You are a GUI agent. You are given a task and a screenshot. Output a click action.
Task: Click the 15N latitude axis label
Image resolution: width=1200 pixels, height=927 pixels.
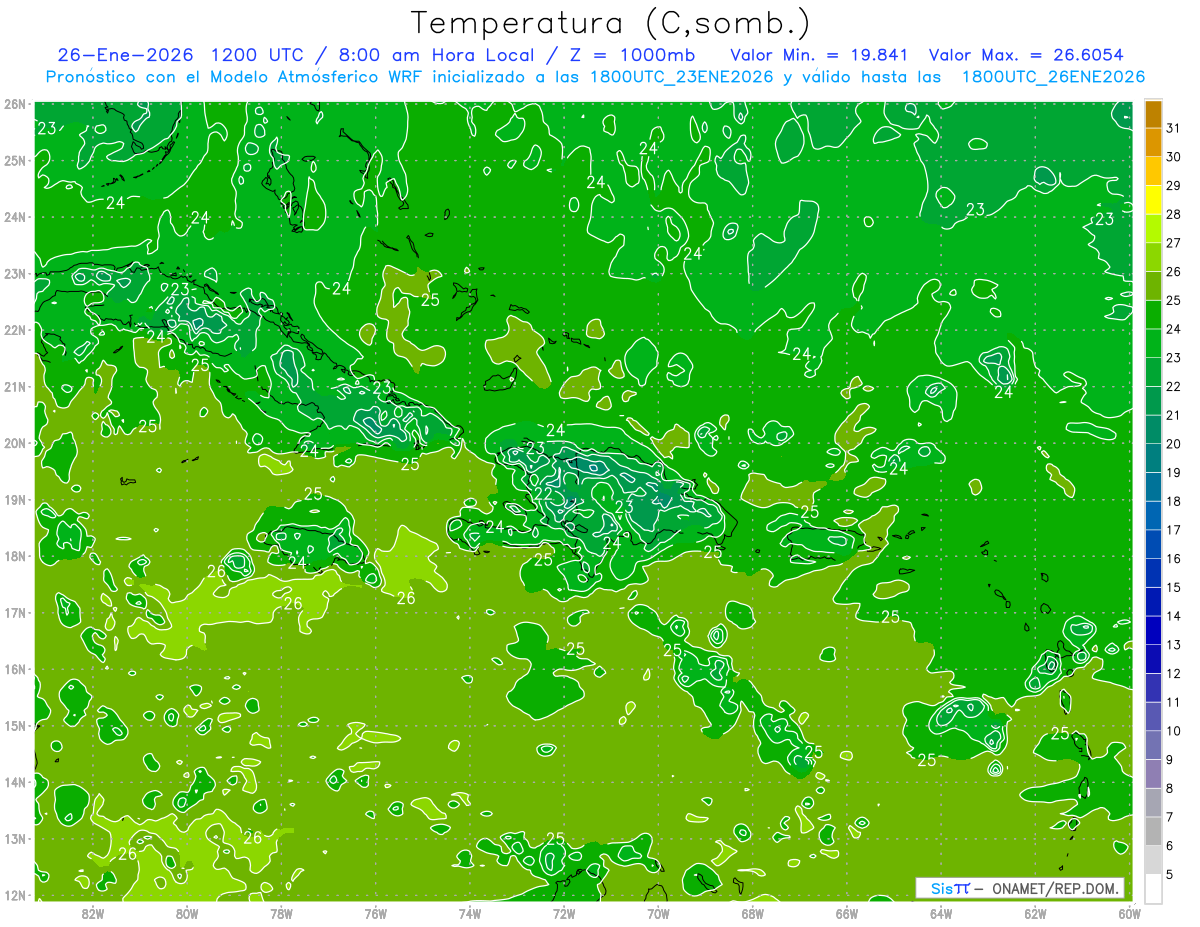tap(15, 726)
